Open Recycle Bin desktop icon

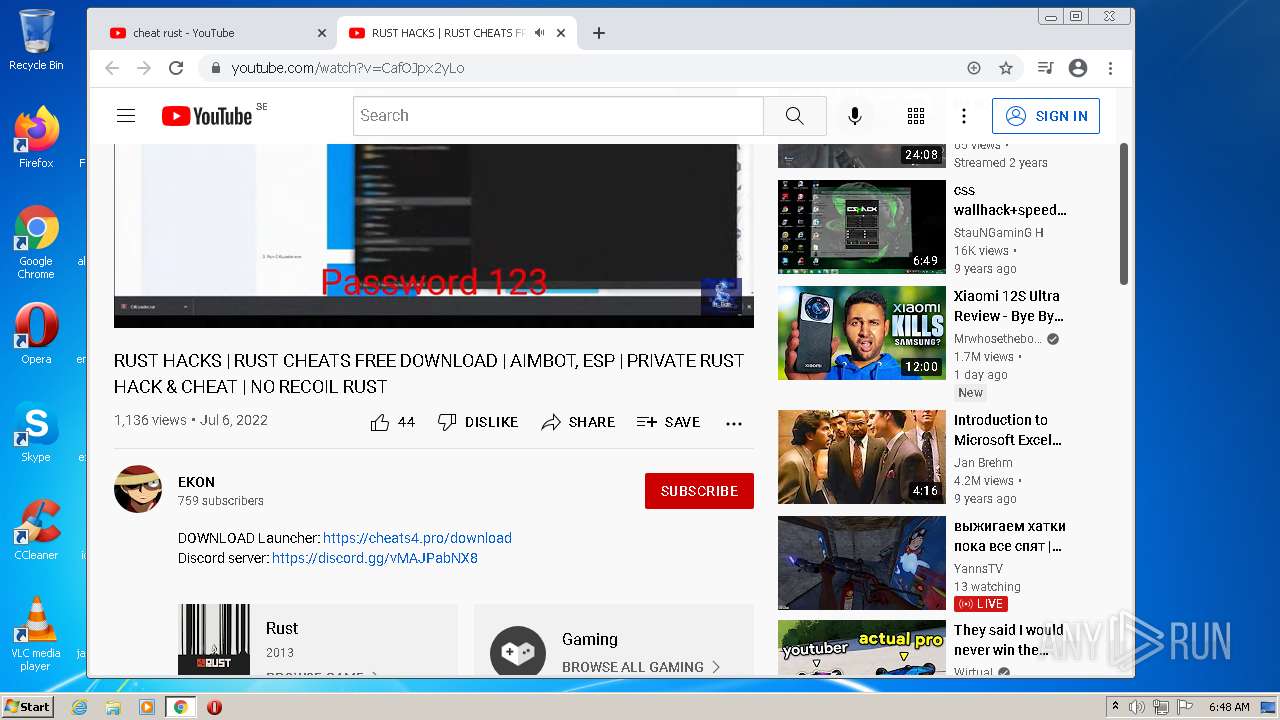[x=36, y=40]
